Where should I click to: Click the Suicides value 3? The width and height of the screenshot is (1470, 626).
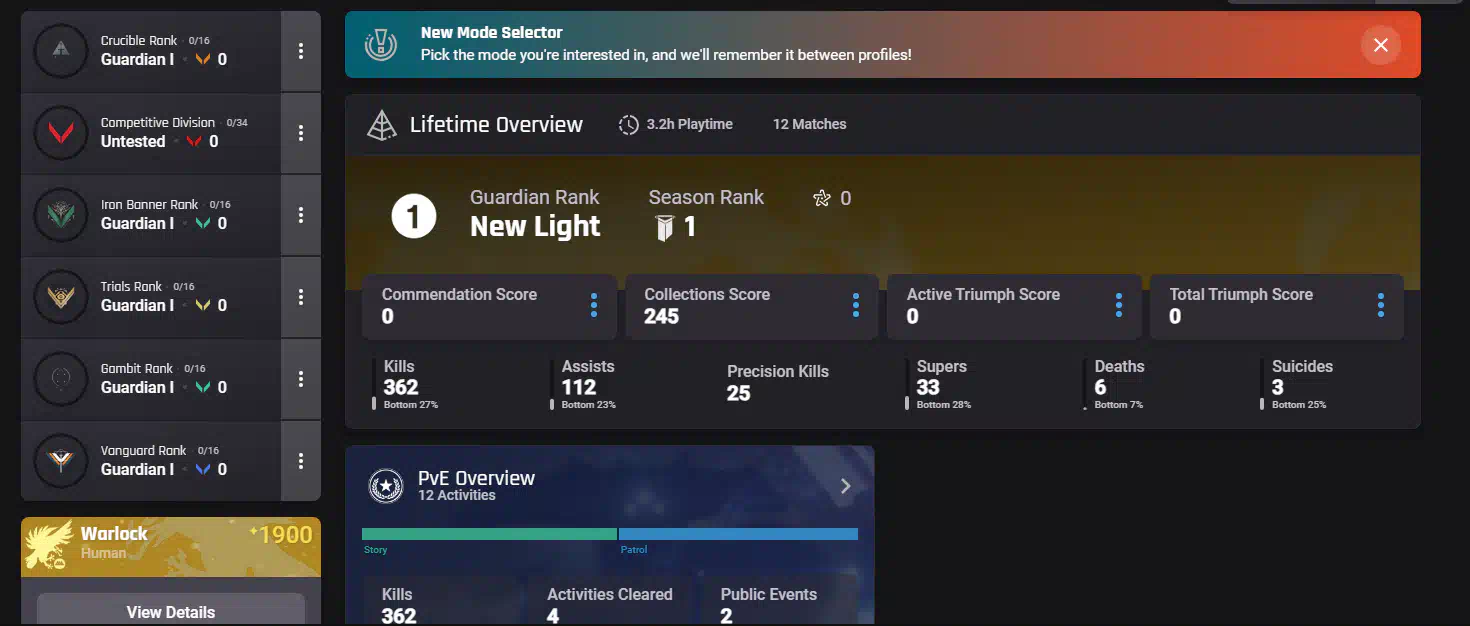pos(1278,387)
